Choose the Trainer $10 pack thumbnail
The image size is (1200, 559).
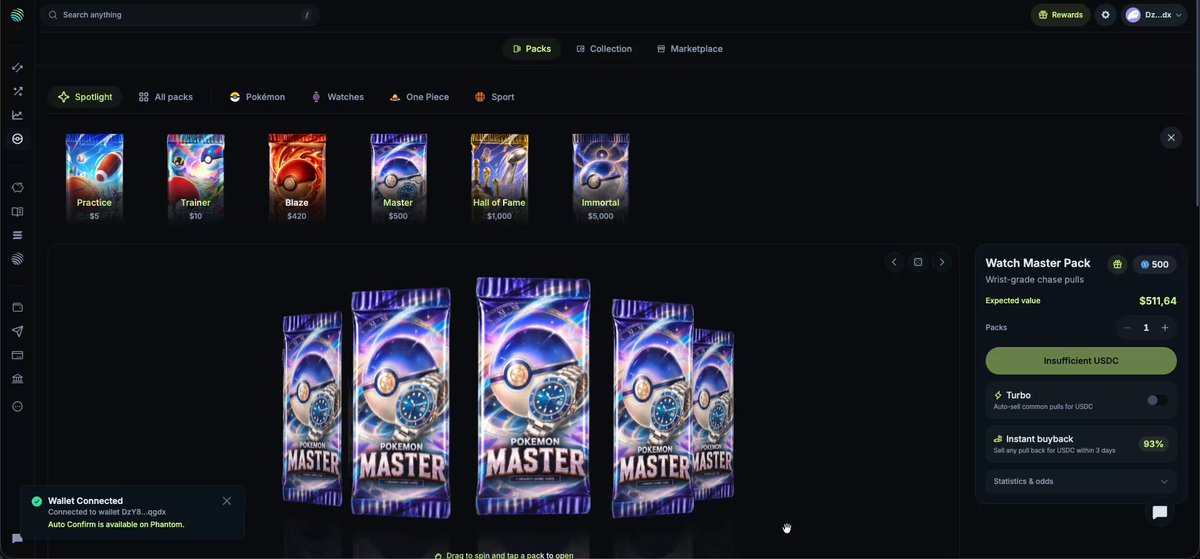(x=196, y=178)
